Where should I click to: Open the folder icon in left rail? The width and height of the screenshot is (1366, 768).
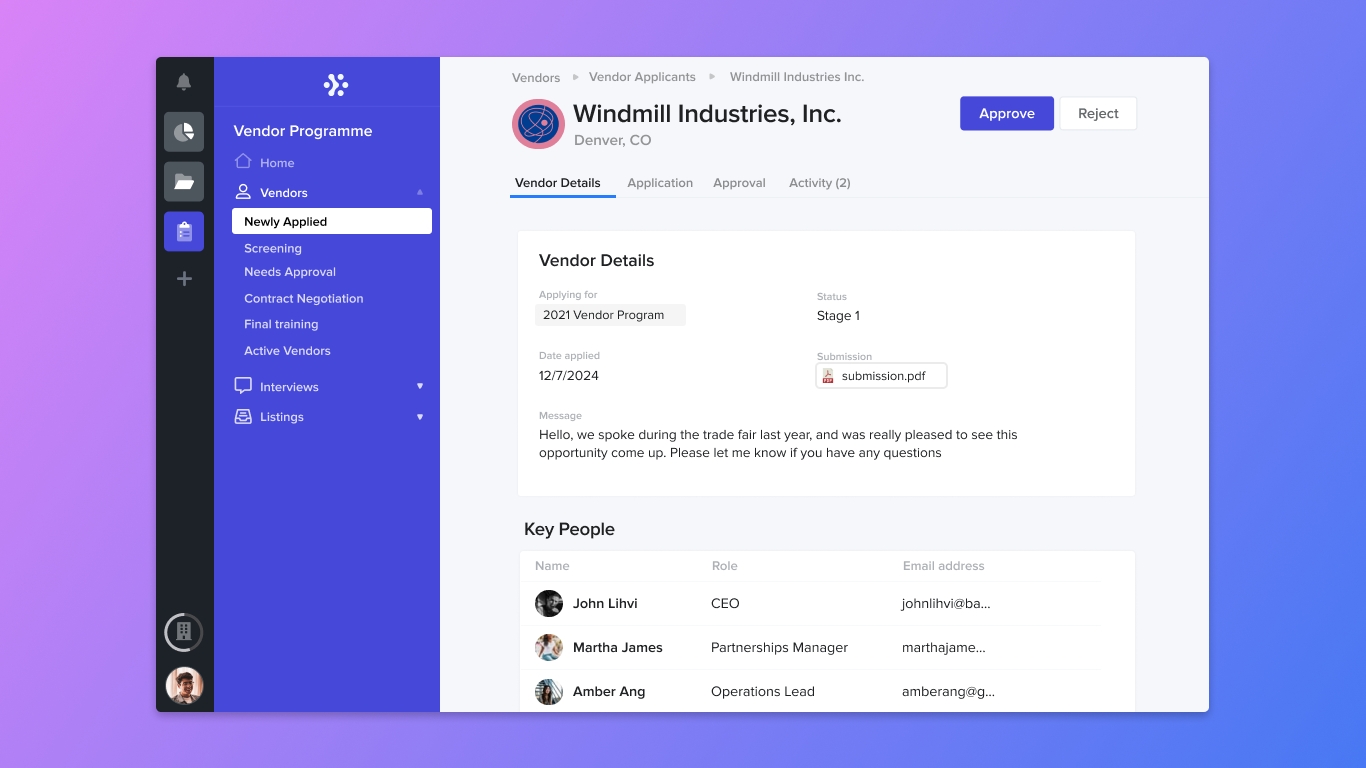(184, 182)
